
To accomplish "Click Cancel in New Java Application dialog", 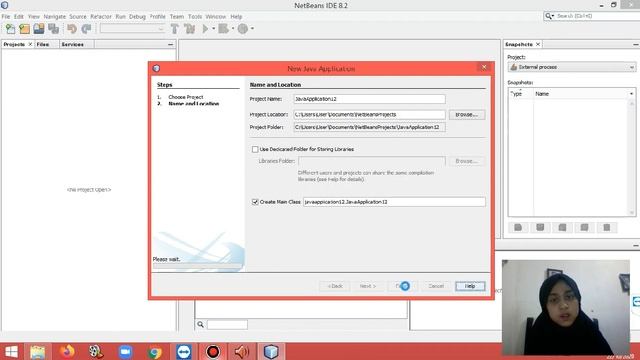I will click(x=436, y=286).
